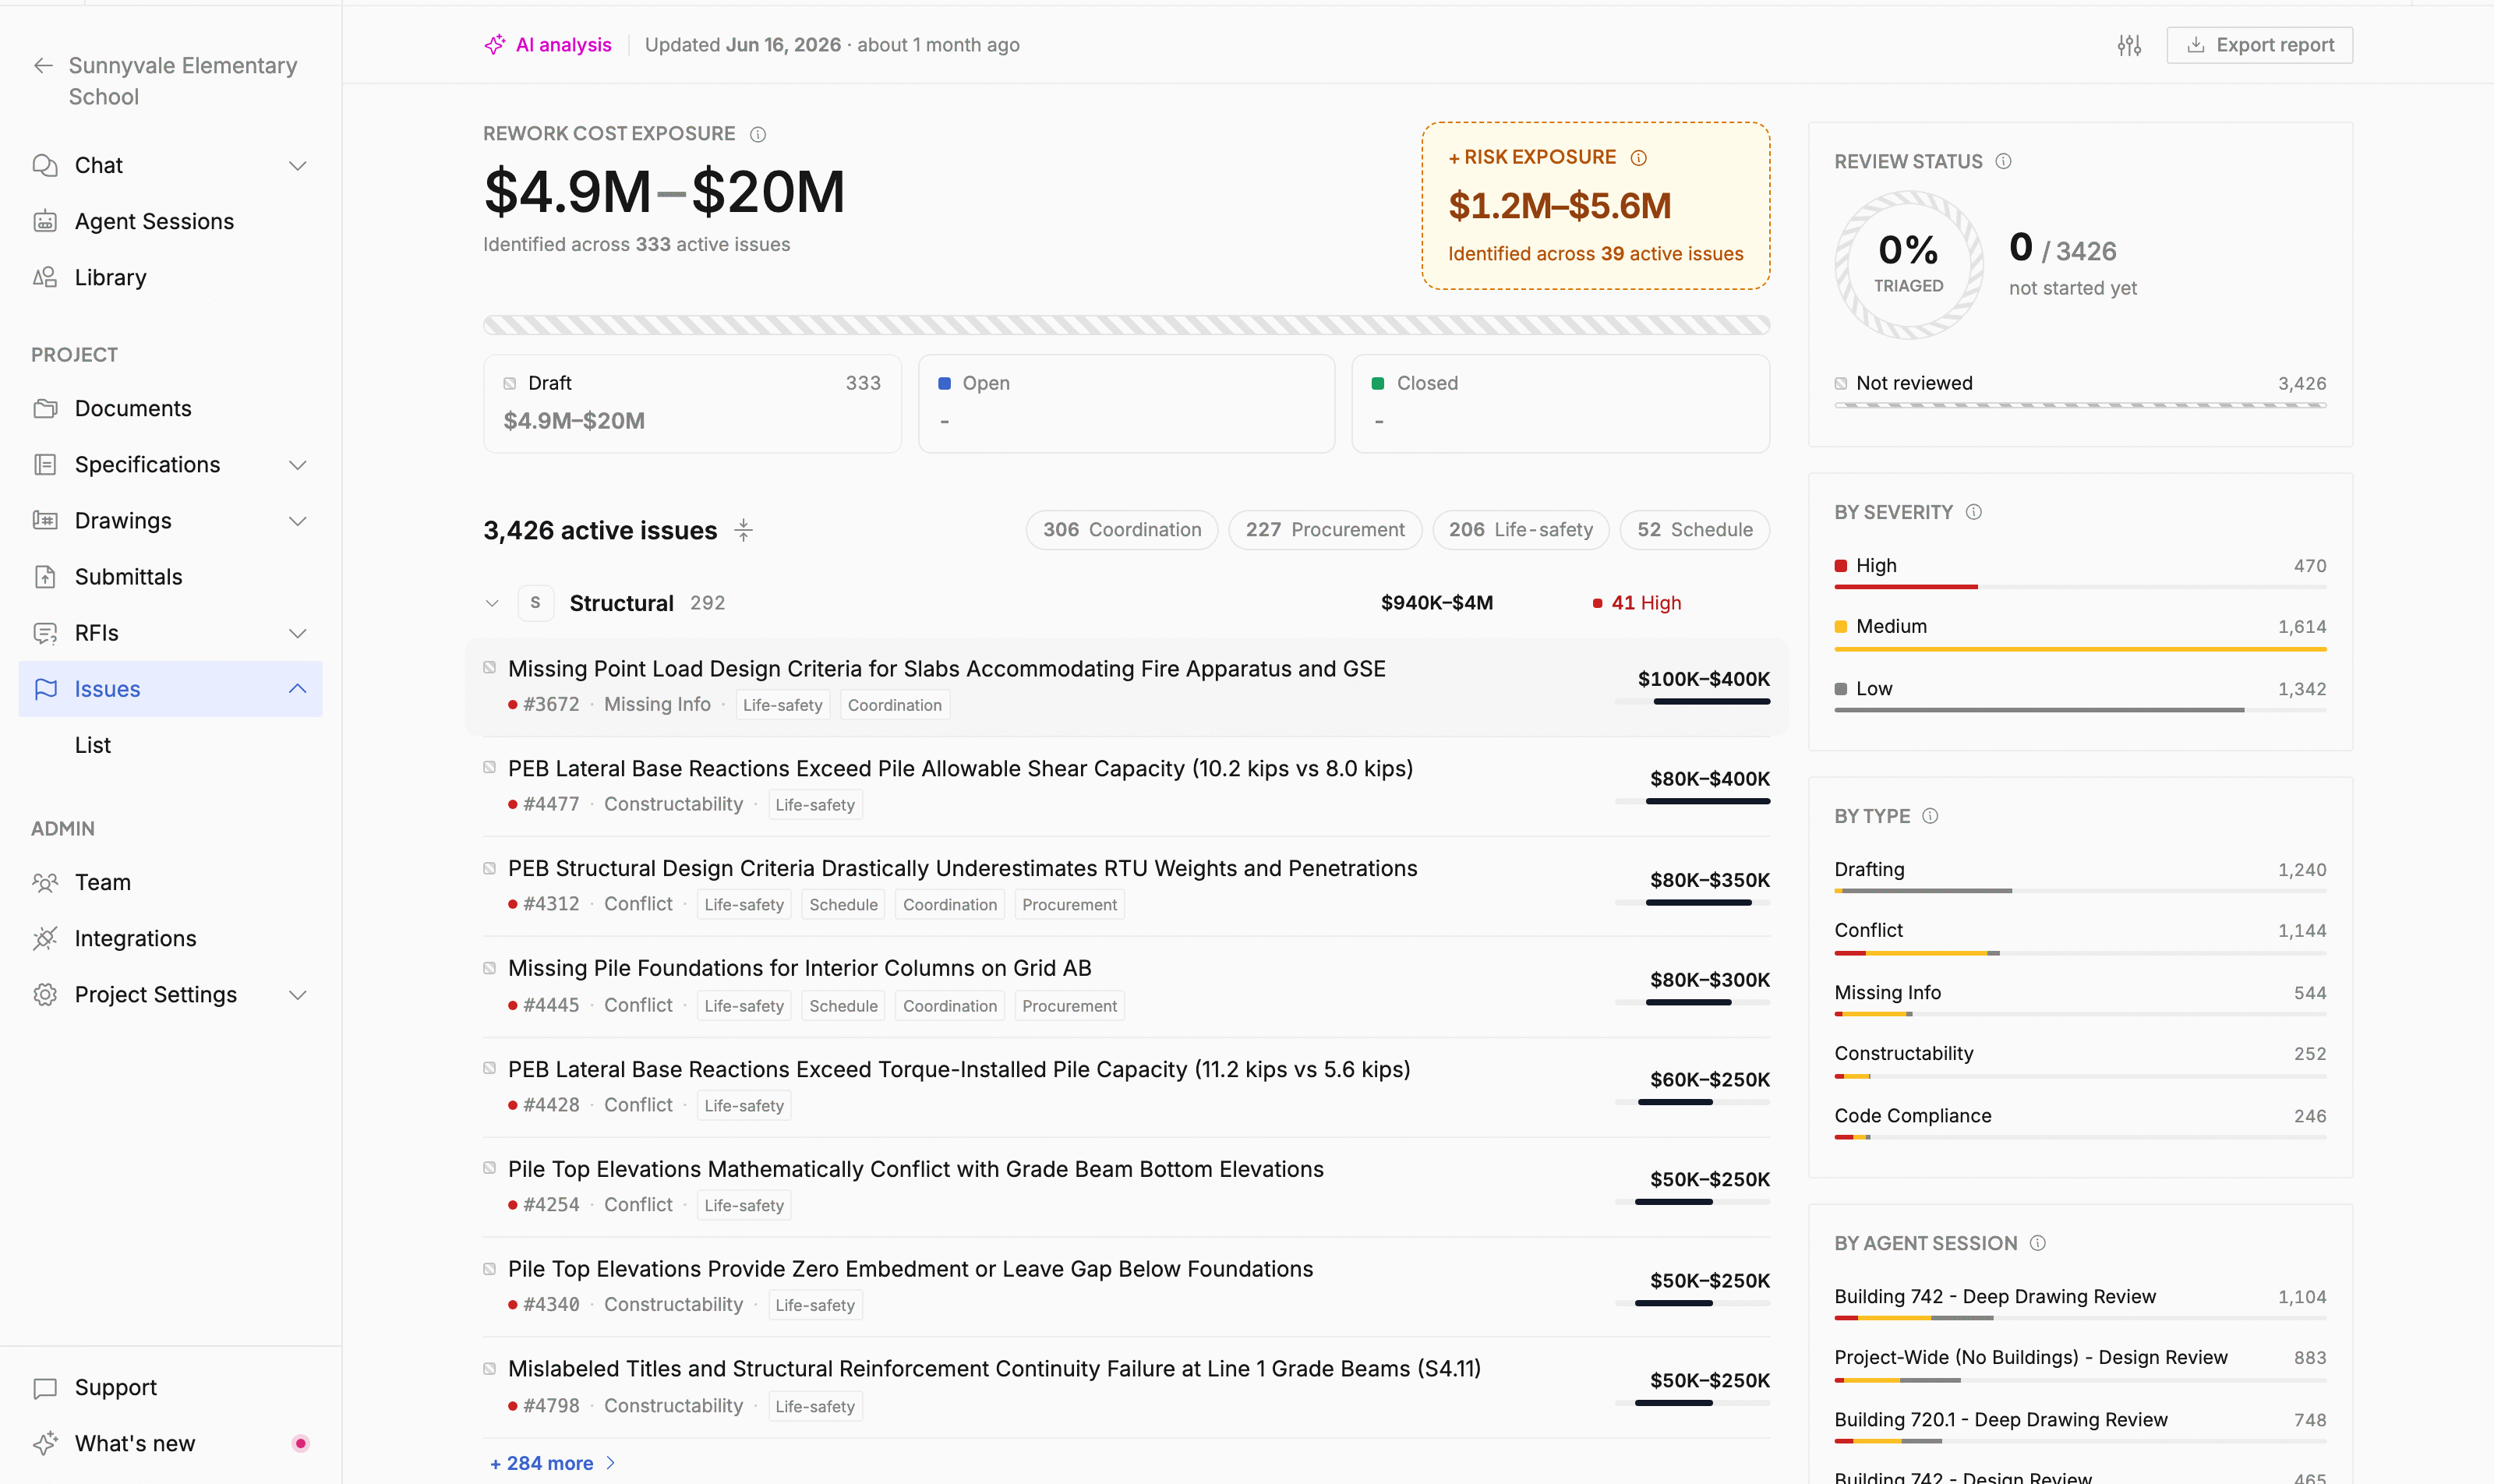Collapse all icon beside 3,426 active issues
The image size is (2494, 1484).
[743, 530]
